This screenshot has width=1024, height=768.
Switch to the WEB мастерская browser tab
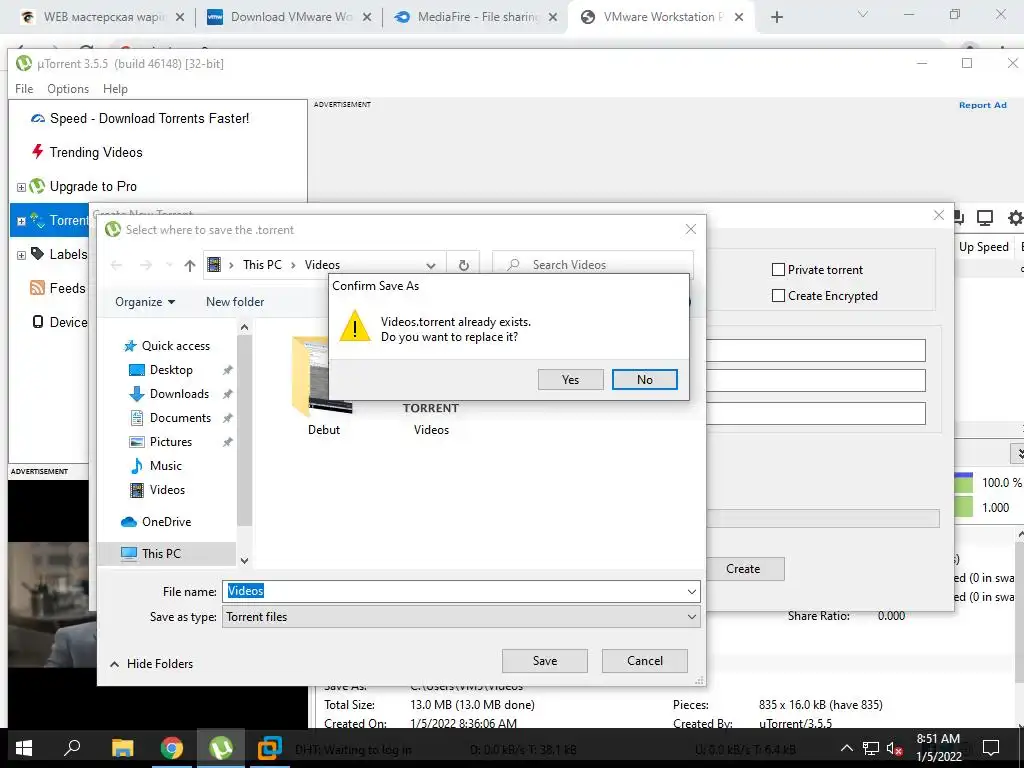101,17
